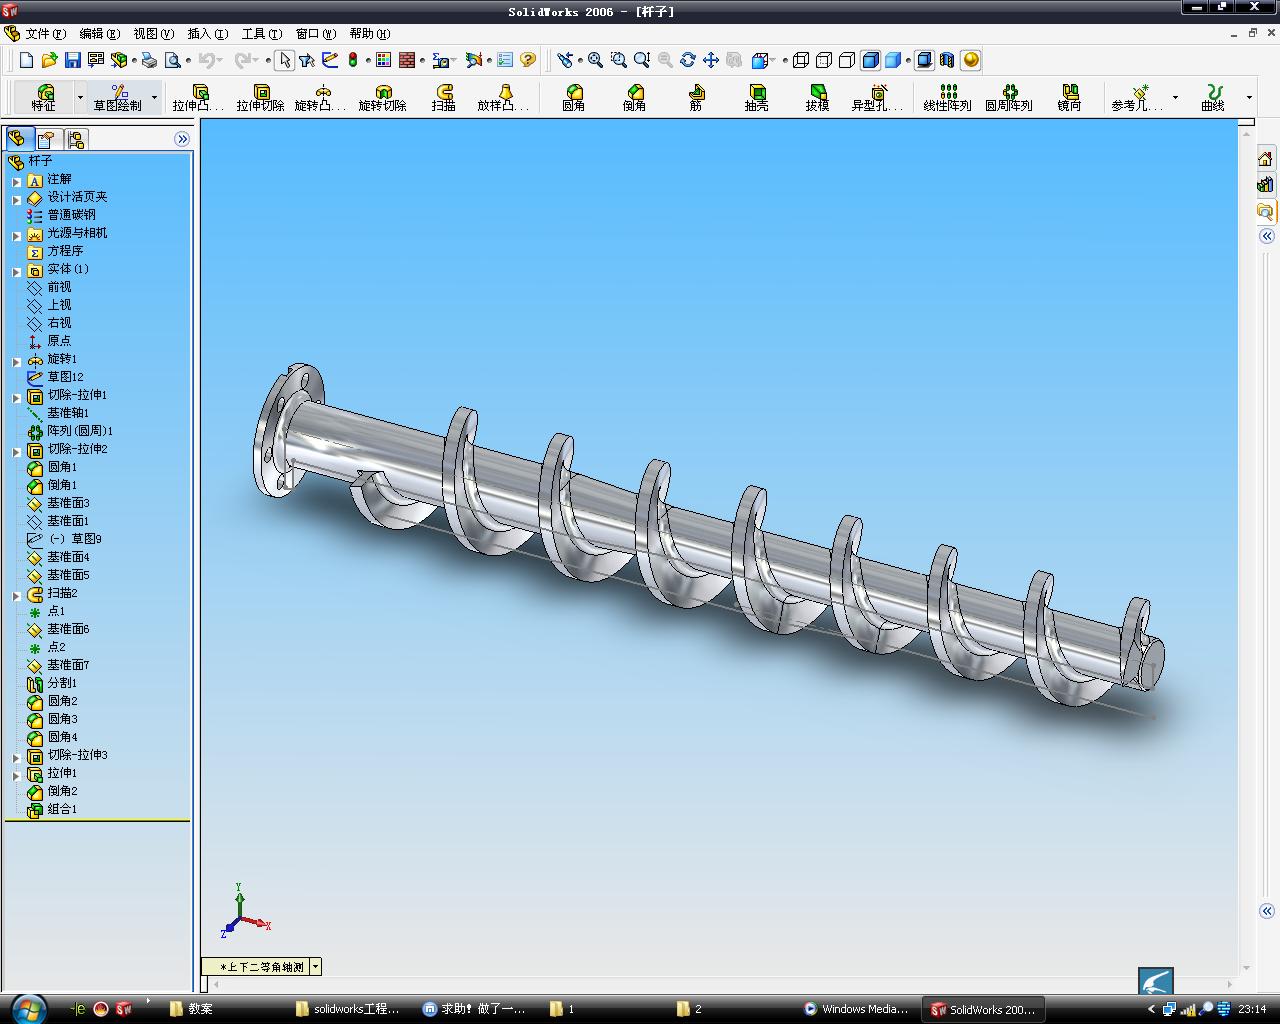Select the Pan tool
Image resolution: width=1280 pixels, height=1024 pixels.
click(711, 60)
